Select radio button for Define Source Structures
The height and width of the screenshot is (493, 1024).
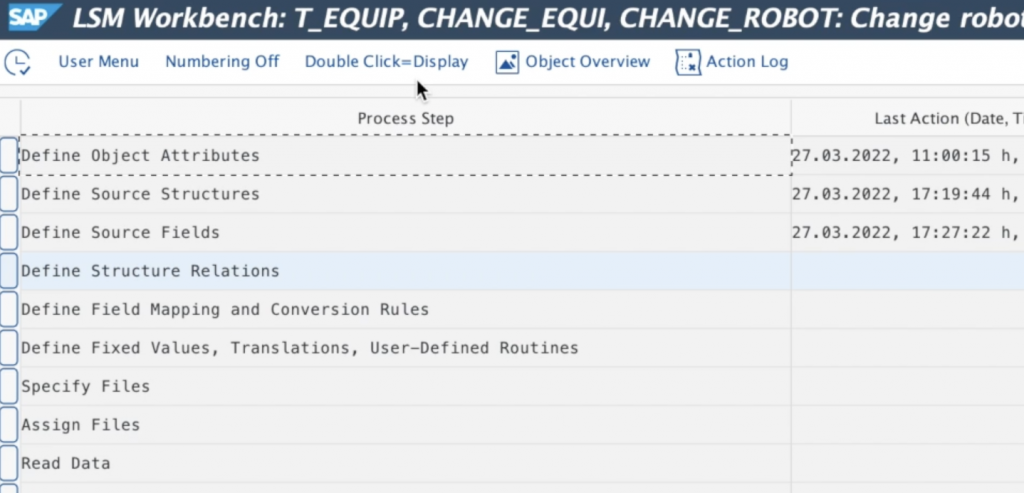click(x=9, y=194)
